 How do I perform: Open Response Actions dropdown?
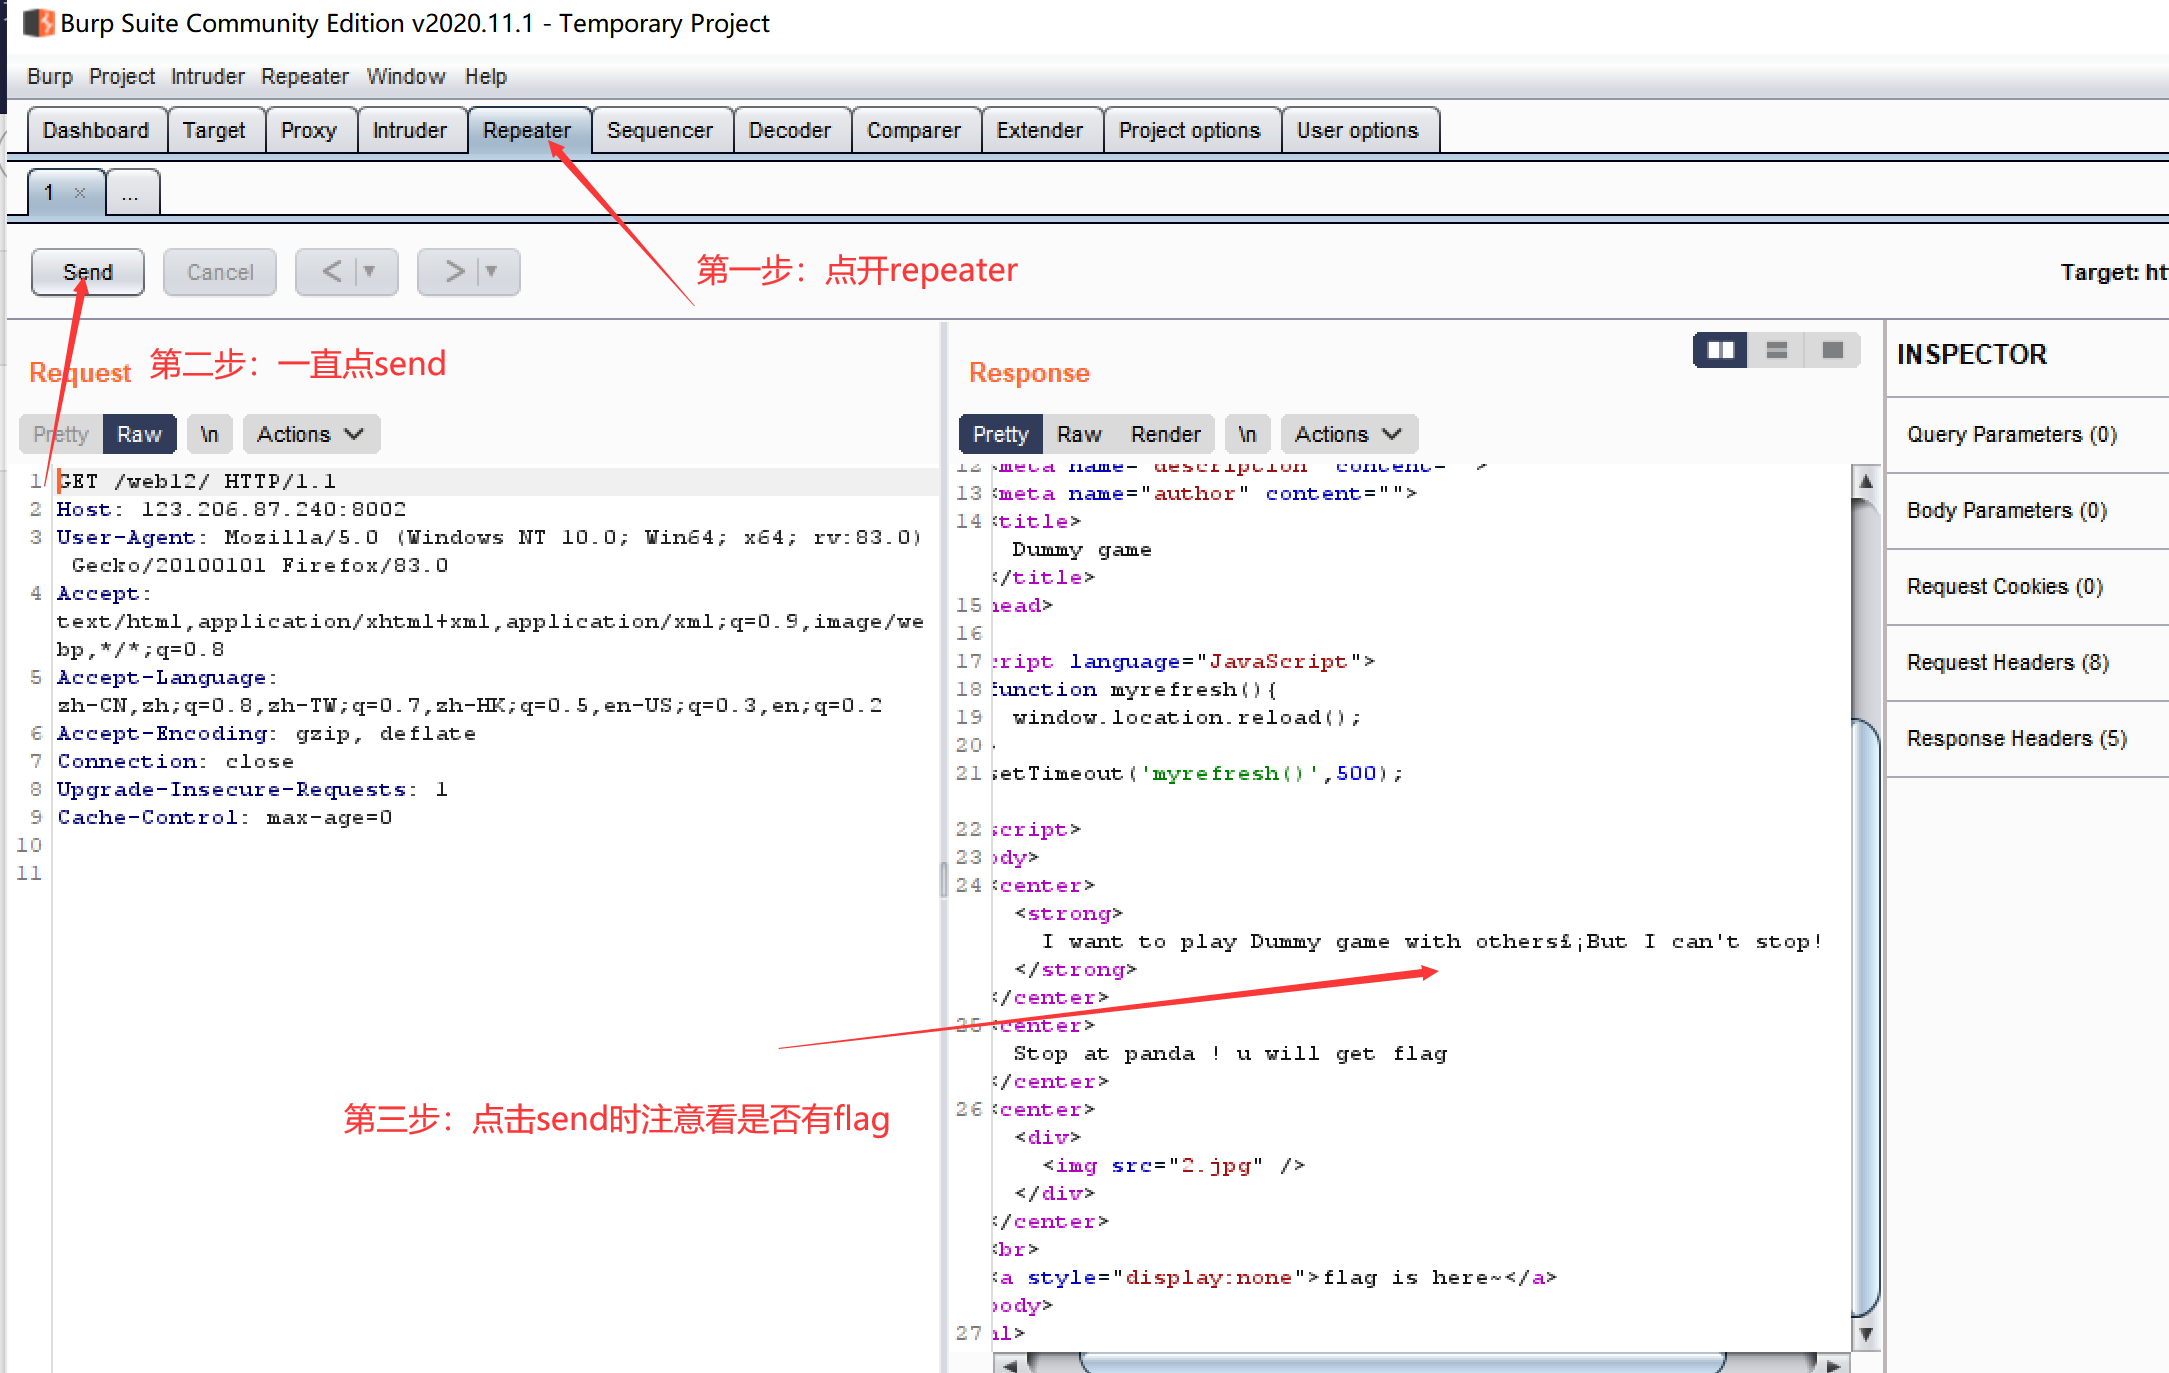pos(1348,434)
